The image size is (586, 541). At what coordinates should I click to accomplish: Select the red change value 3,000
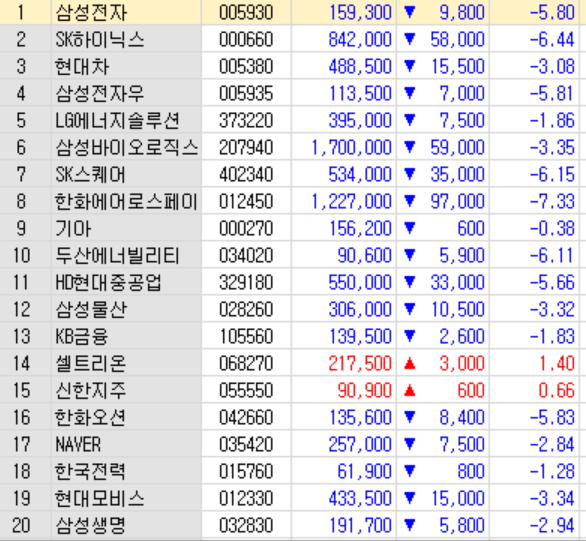coord(462,364)
